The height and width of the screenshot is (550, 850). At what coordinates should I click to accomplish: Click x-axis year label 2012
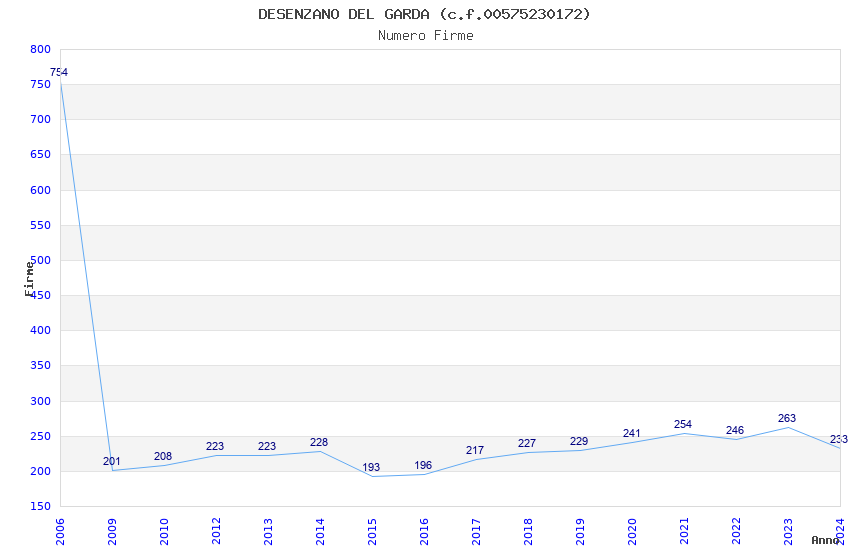216,532
